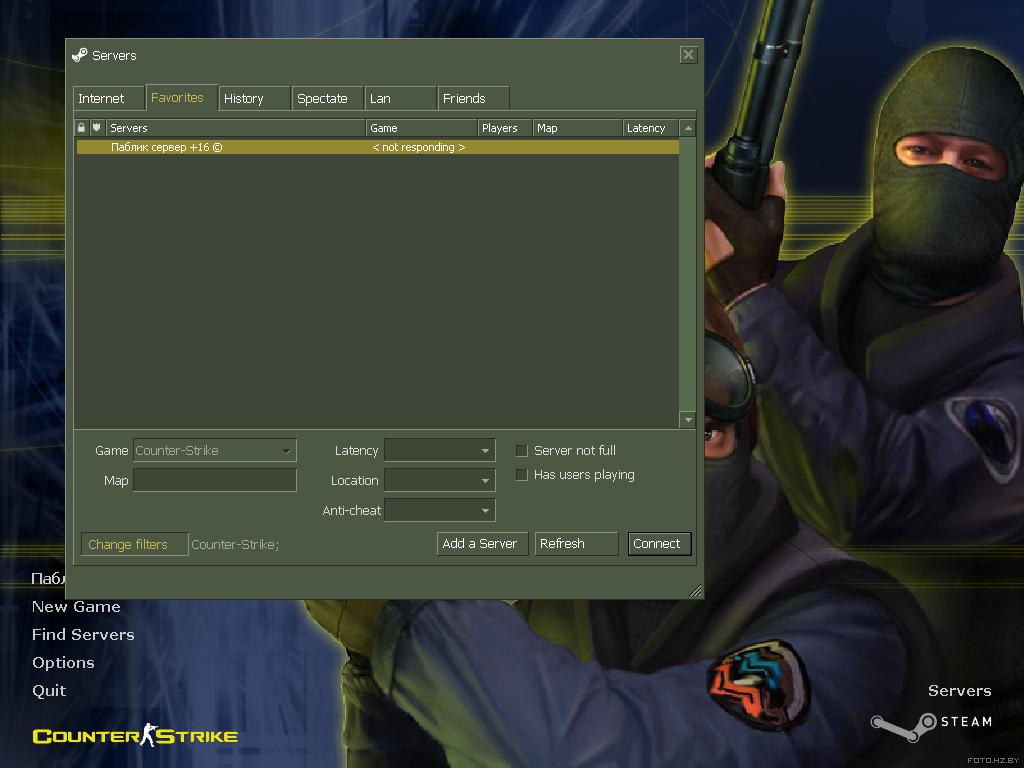Click Add a Server button
The width and height of the screenshot is (1024, 768).
click(x=482, y=543)
